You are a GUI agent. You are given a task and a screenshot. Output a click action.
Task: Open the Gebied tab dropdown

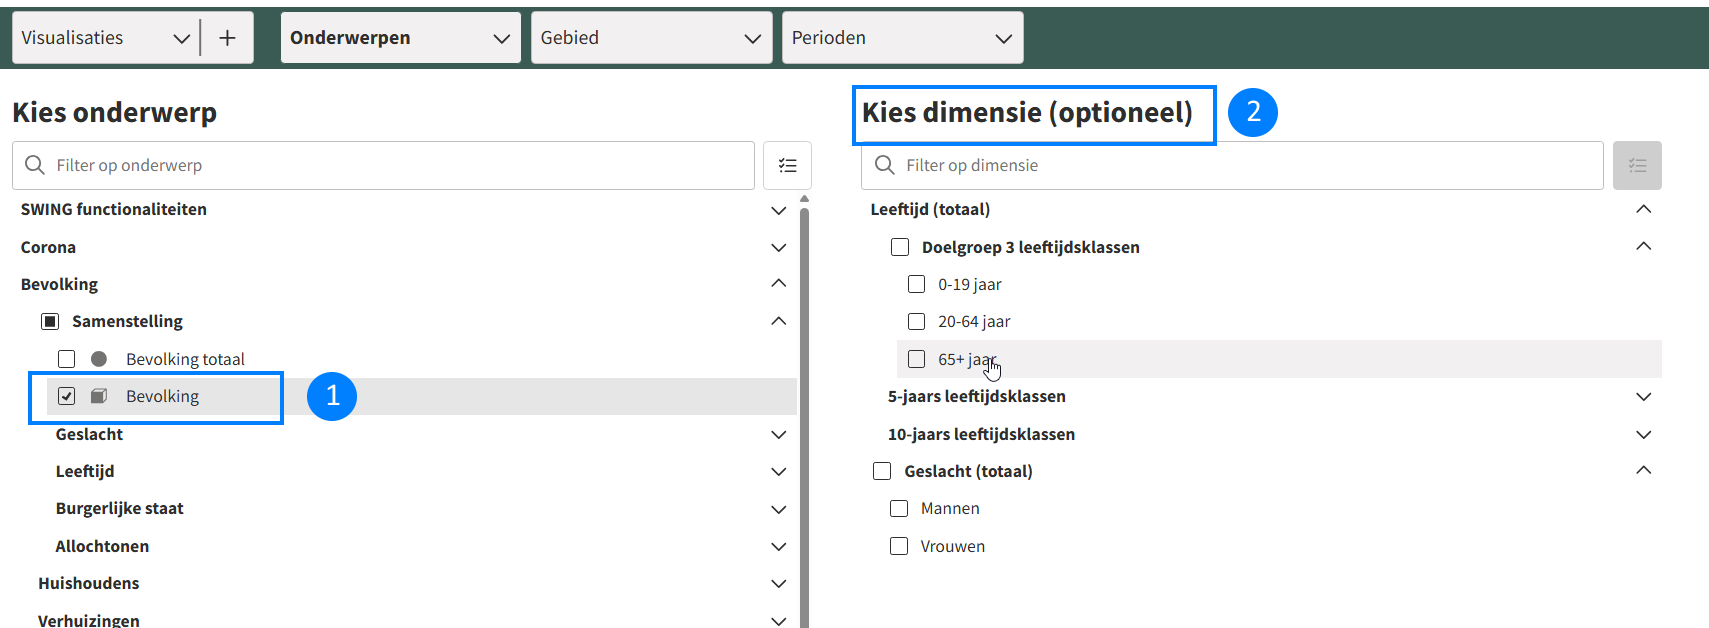click(x=651, y=38)
